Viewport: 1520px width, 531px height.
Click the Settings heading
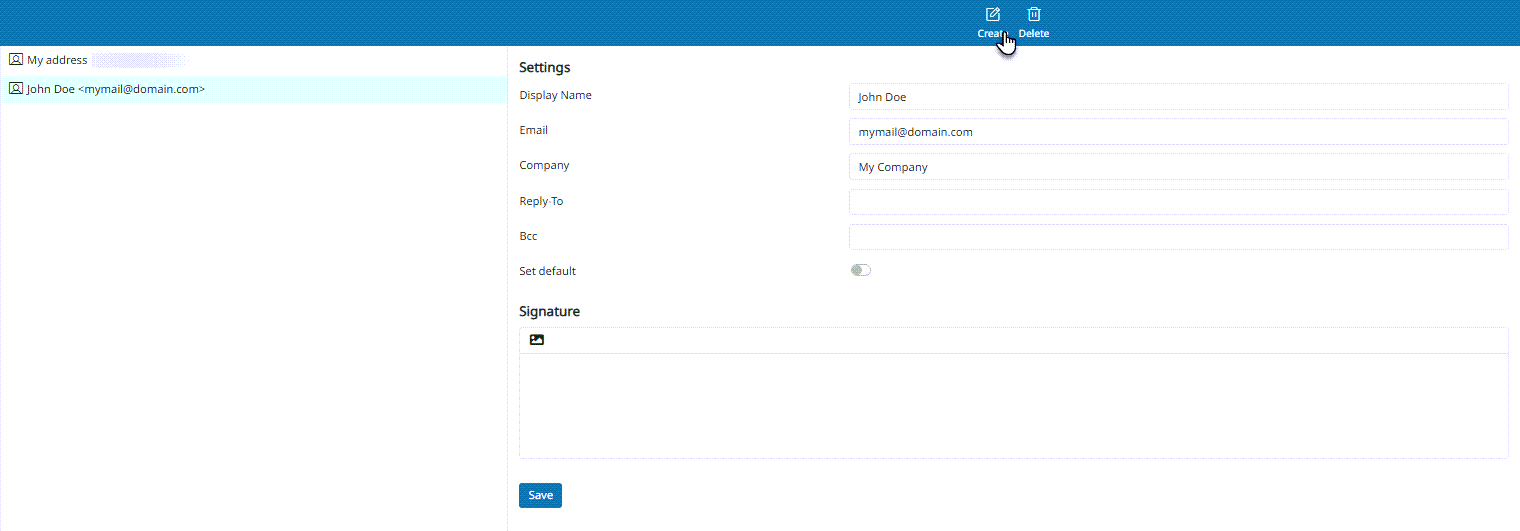coord(545,68)
